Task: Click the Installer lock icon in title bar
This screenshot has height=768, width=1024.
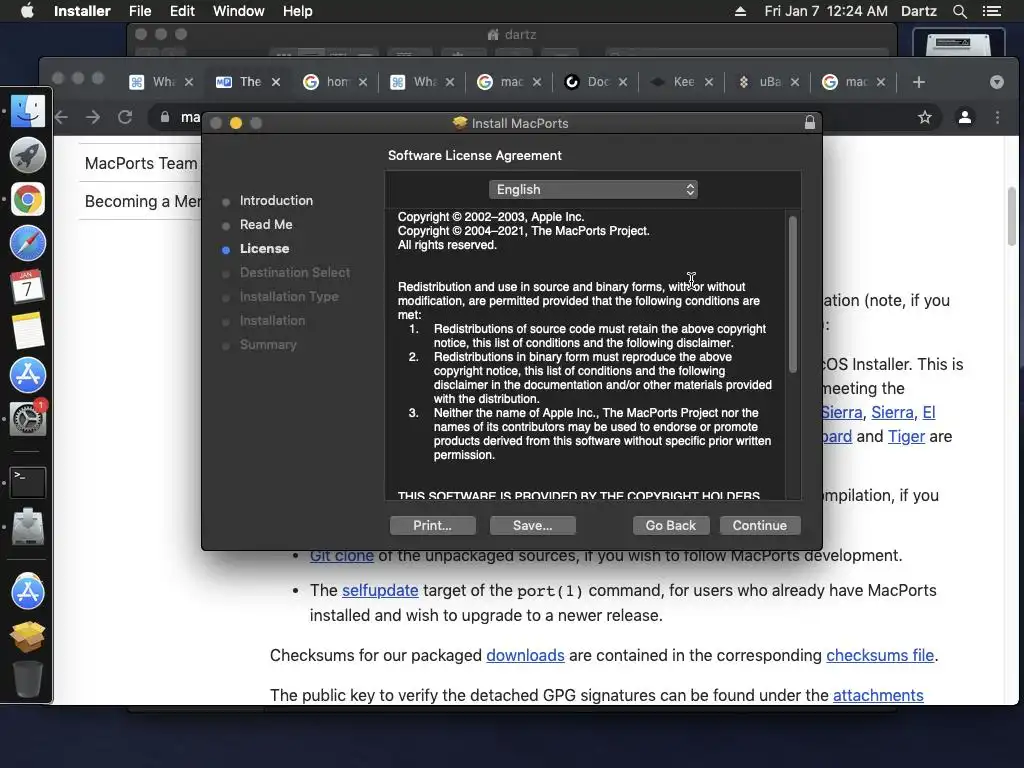Action: point(810,123)
